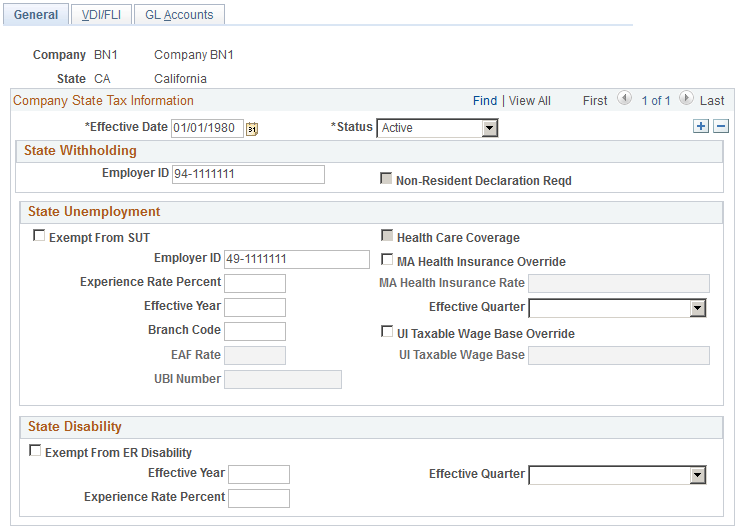
Task: Check Exempt From SUT
Action: click(39, 235)
